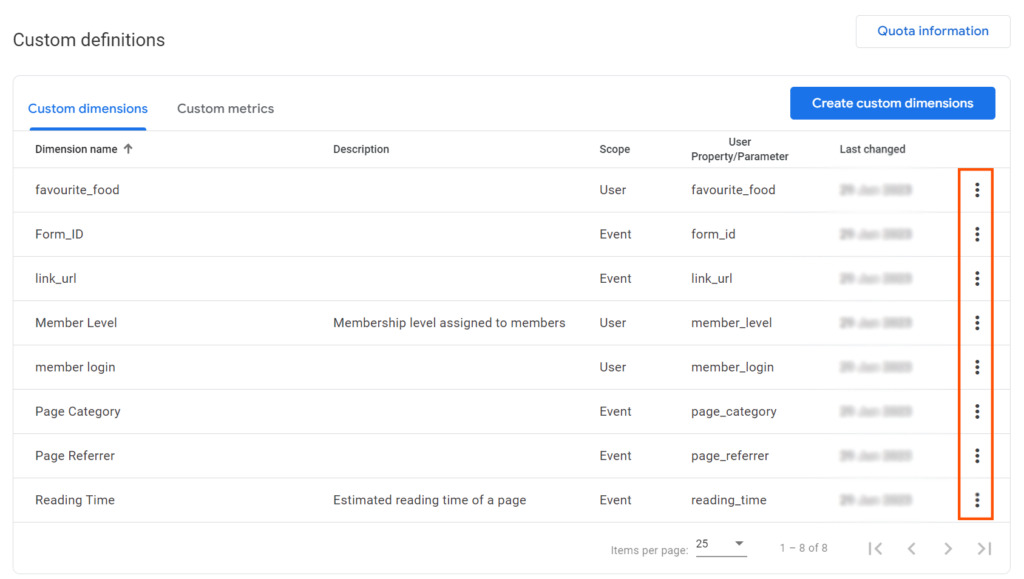Click the reading_time parameter cell
This screenshot has width=1024, height=579.
click(x=729, y=500)
